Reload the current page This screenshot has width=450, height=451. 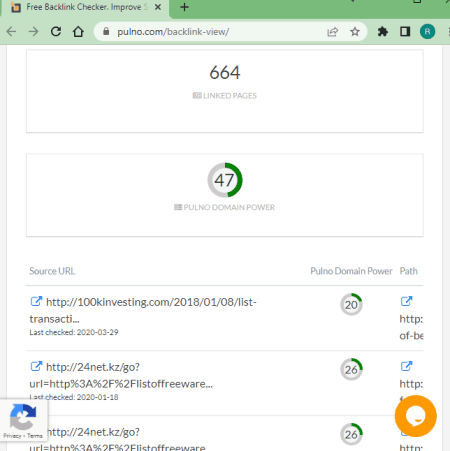coord(56,32)
